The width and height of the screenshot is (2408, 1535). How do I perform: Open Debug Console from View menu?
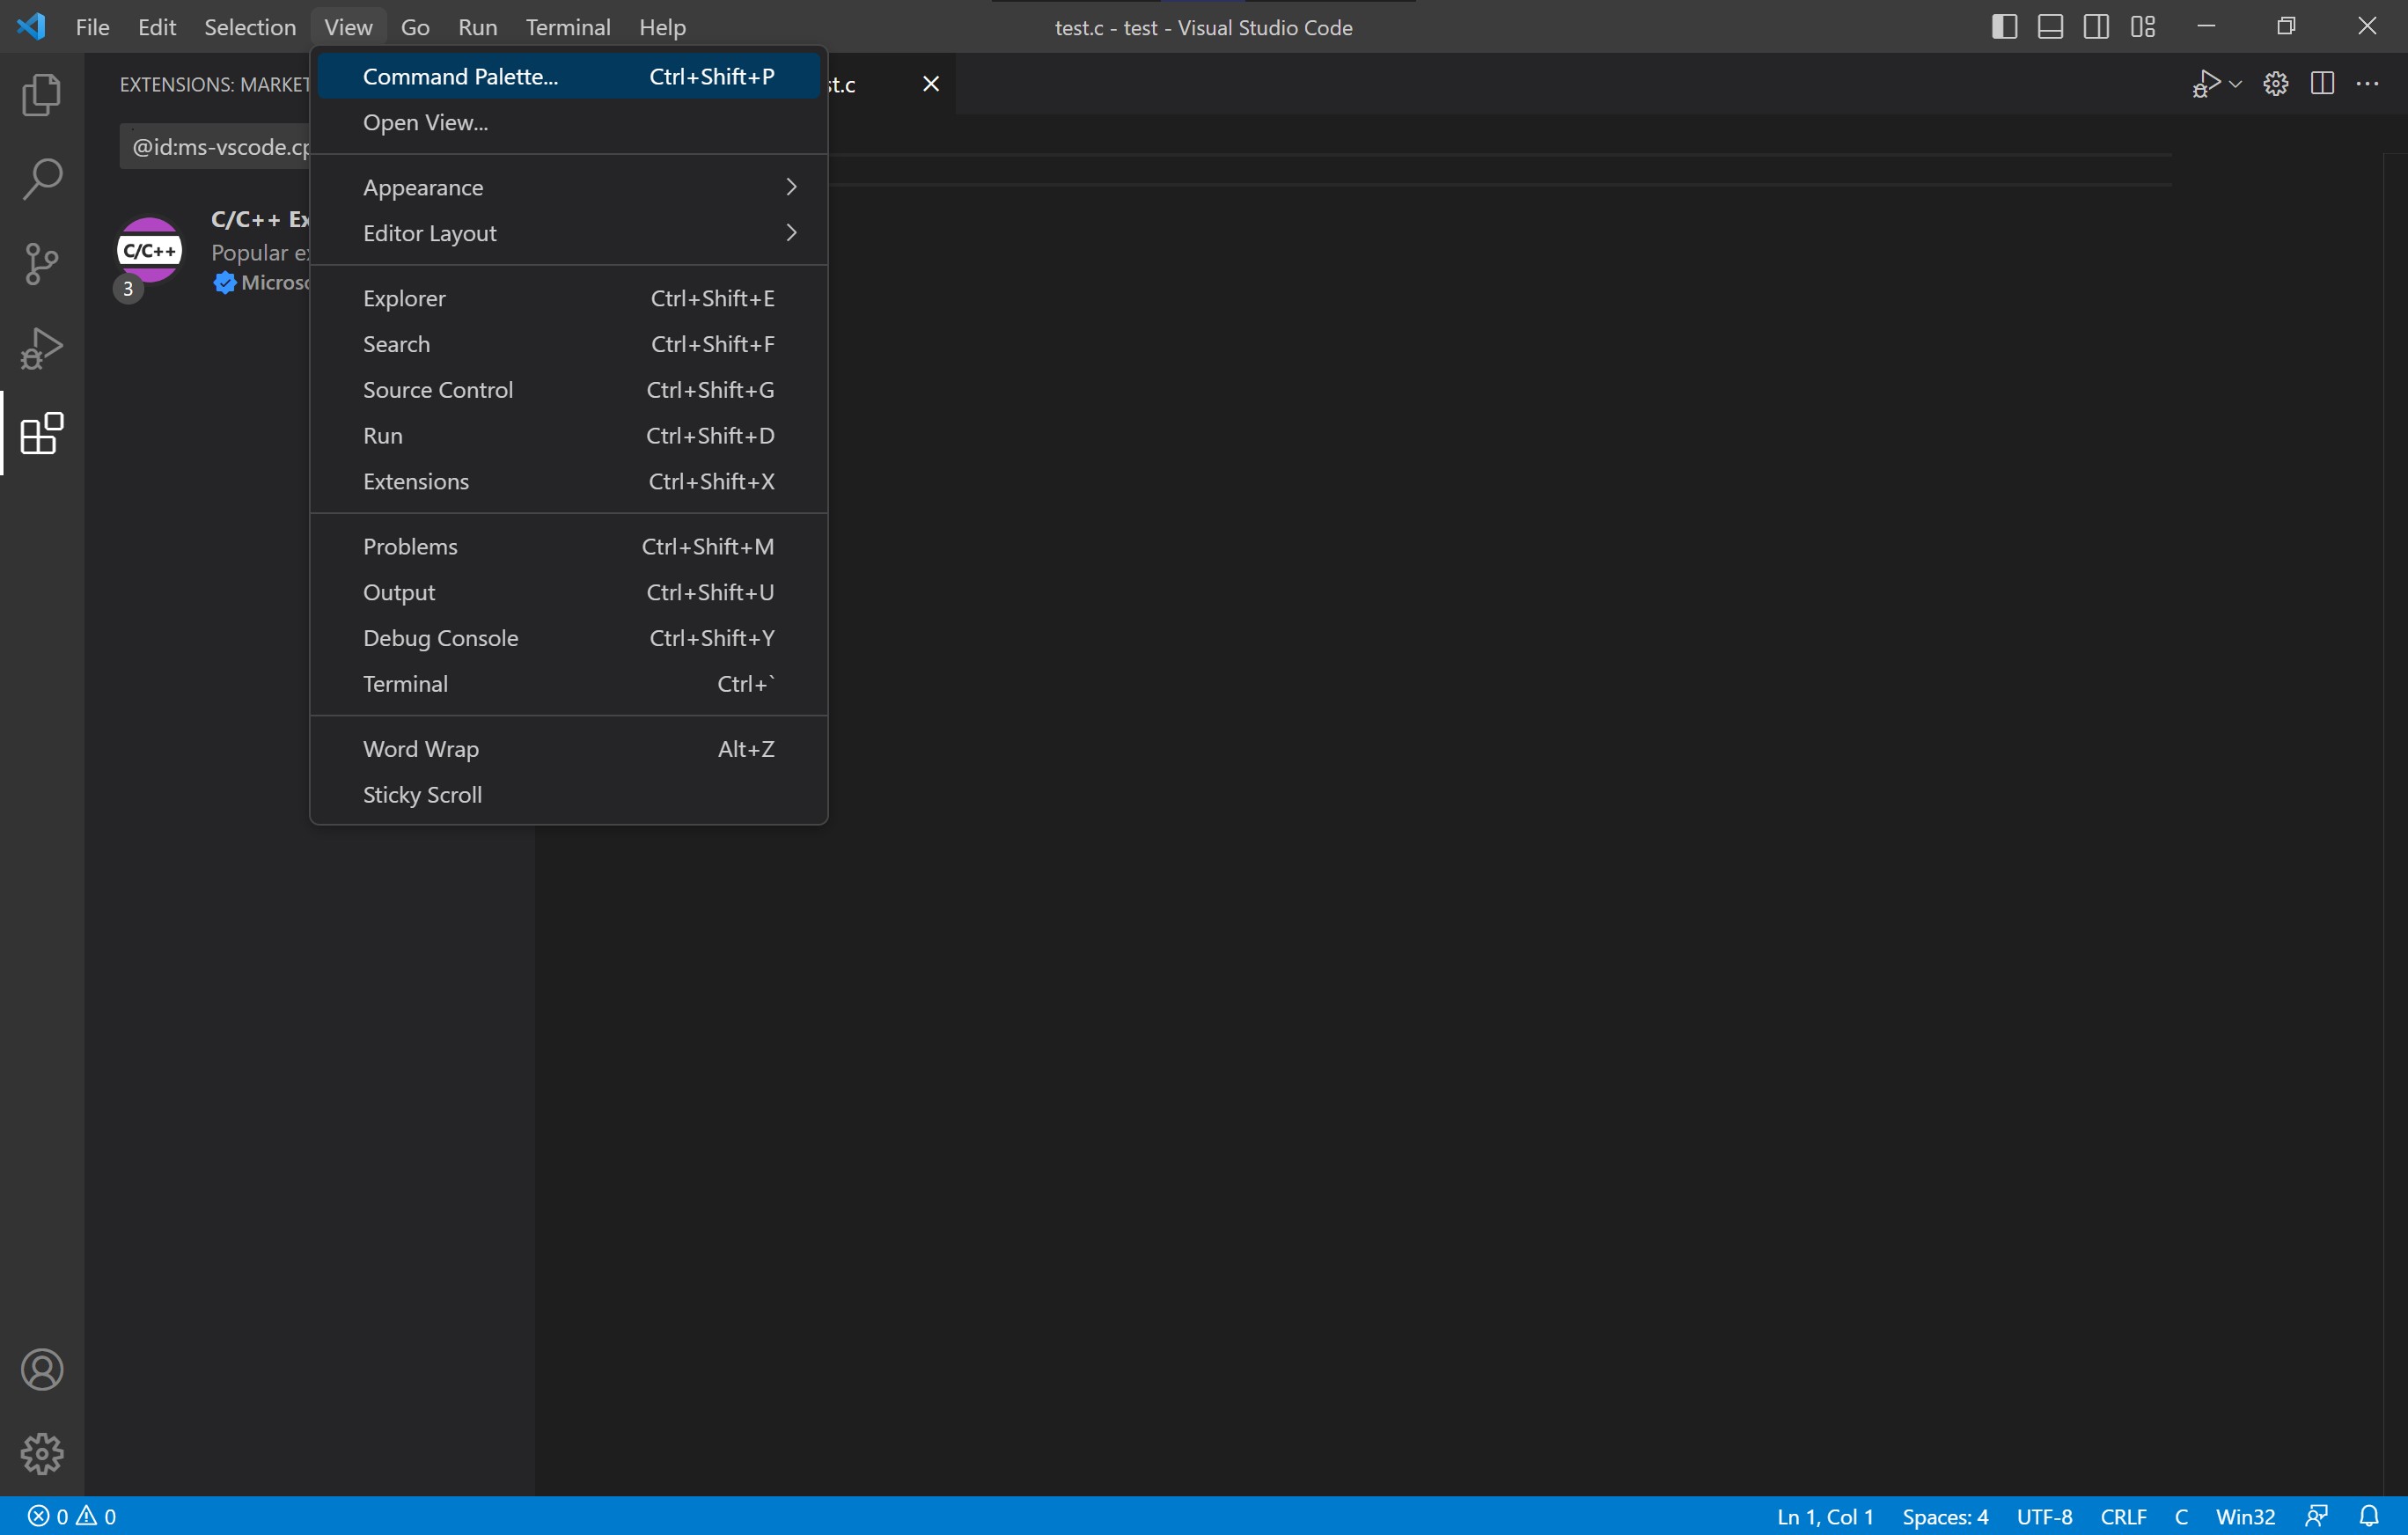pyautogui.click(x=569, y=639)
